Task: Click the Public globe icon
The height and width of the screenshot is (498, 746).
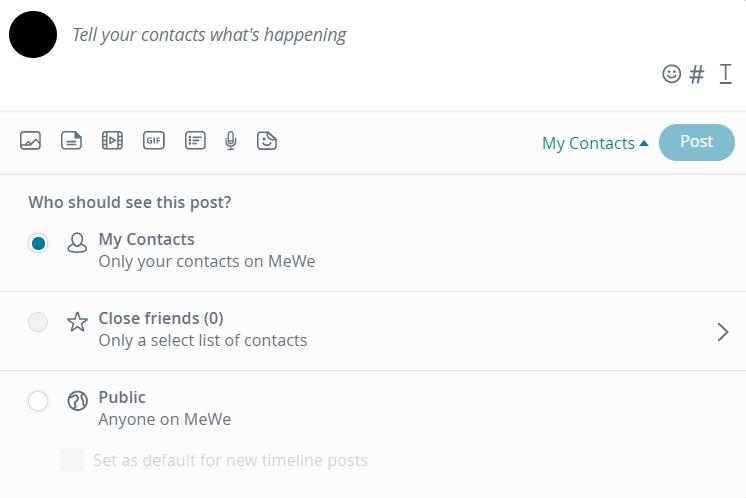Action: pos(77,401)
